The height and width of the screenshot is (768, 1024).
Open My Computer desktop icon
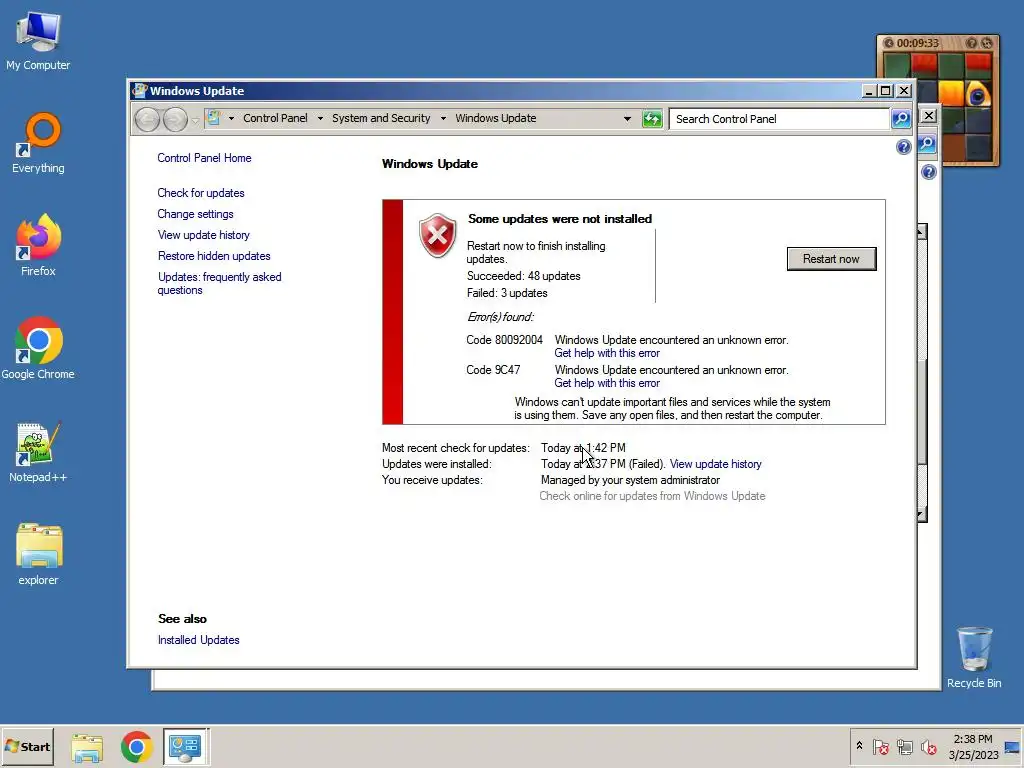tap(38, 40)
